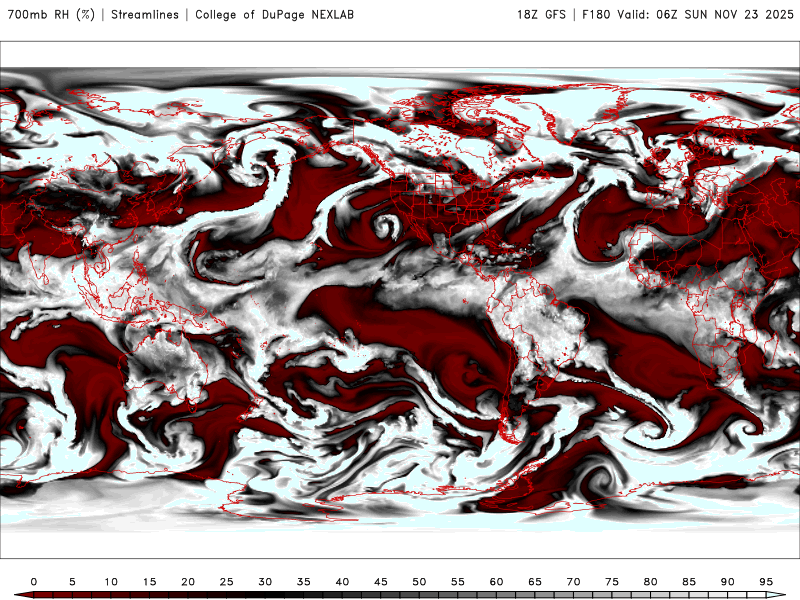Click the 55 value on the colorbar scale
The width and height of the screenshot is (800, 600).
[x=458, y=582]
